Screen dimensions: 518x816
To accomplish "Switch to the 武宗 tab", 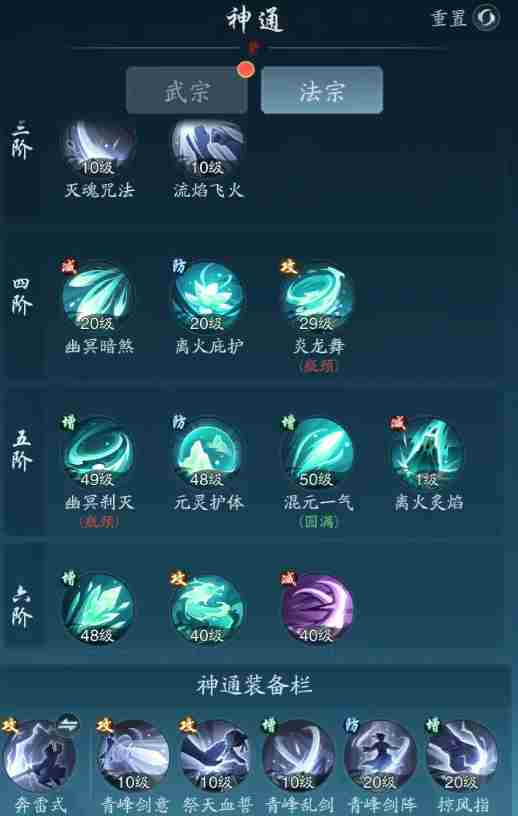I will (187, 90).
